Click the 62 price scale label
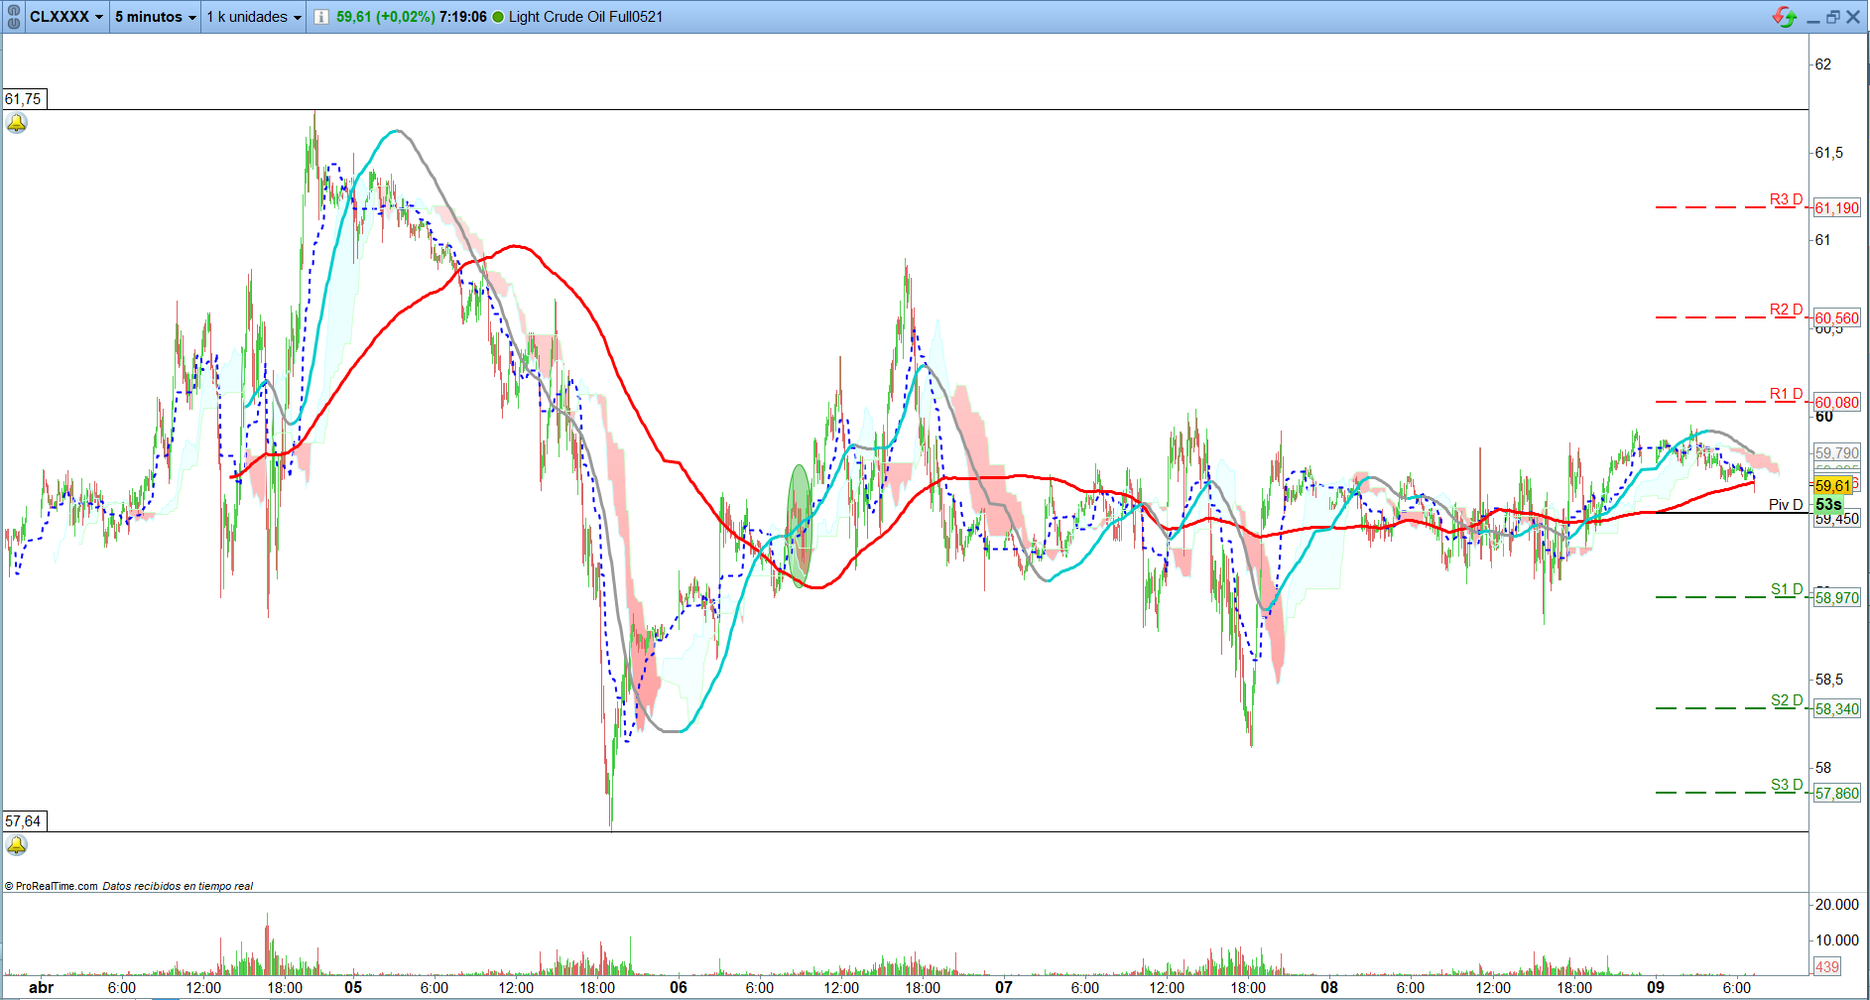The height and width of the screenshot is (1000, 1870). pyautogui.click(x=1824, y=64)
